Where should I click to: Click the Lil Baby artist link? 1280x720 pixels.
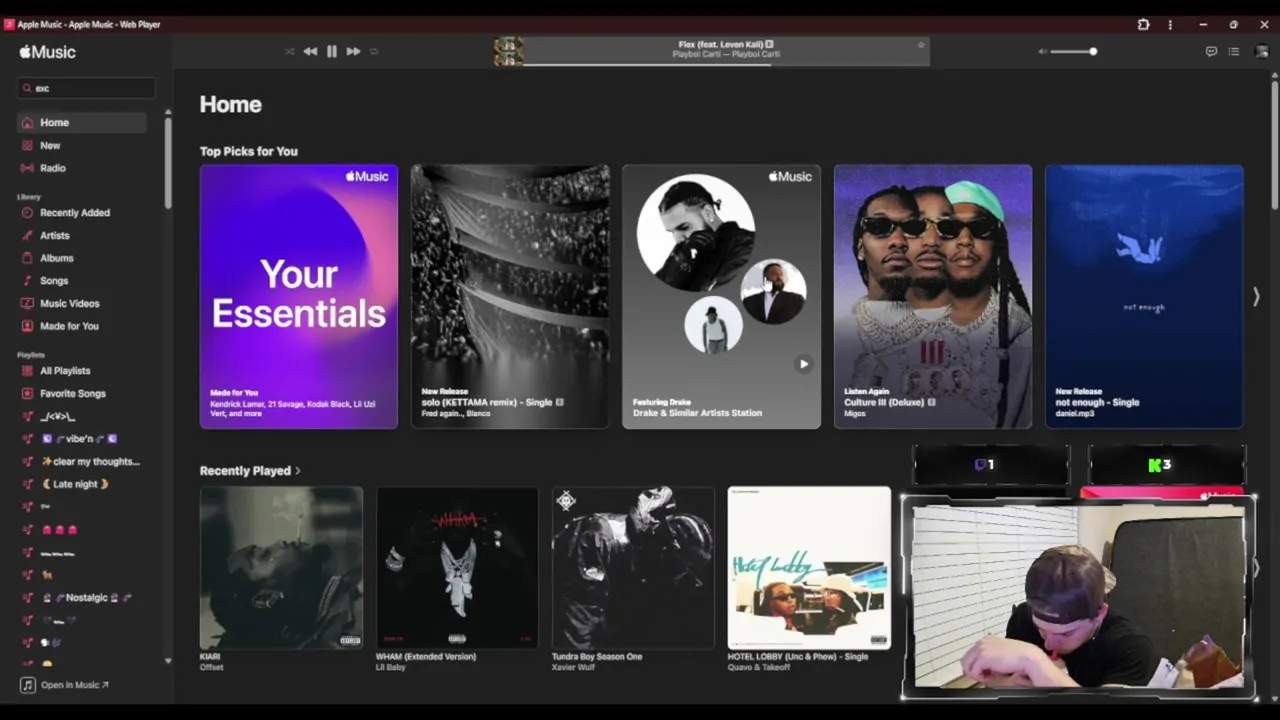pyautogui.click(x=390, y=667)
